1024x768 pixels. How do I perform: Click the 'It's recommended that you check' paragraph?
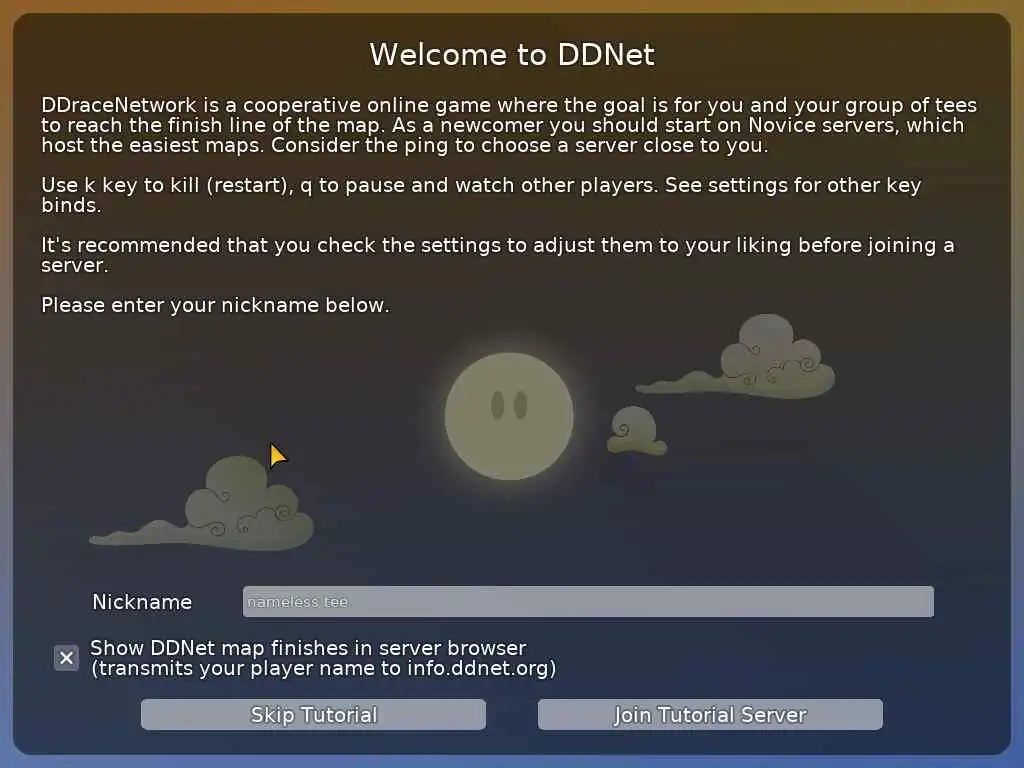tap(498, 255)
